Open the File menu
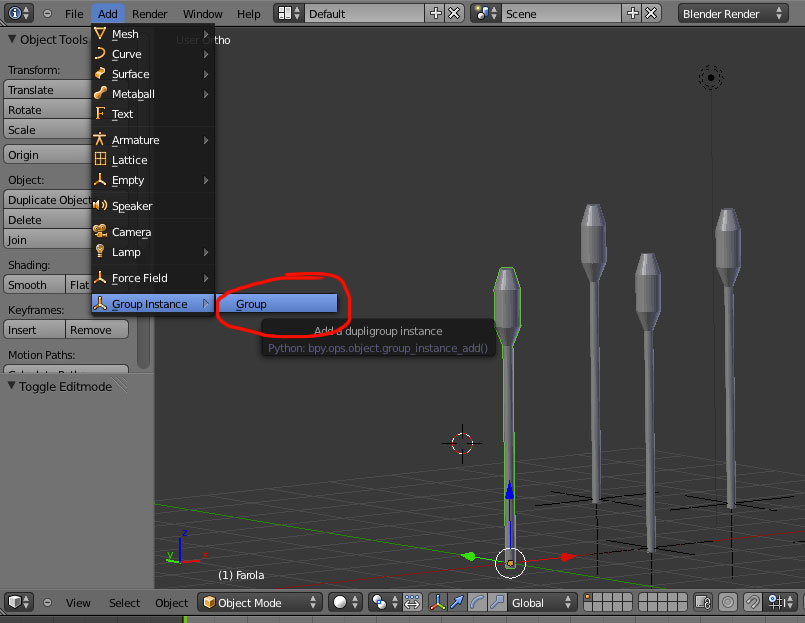This screenshot has height=623, width=805. pos(74,14)
